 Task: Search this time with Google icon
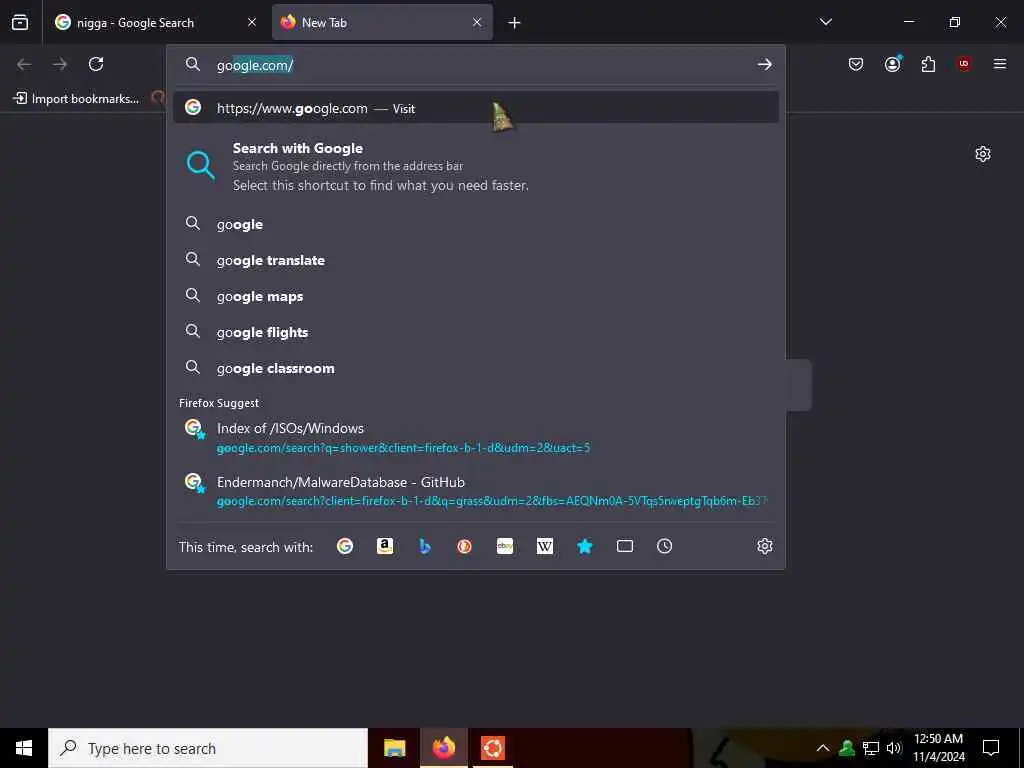click(x=345, y=546)
